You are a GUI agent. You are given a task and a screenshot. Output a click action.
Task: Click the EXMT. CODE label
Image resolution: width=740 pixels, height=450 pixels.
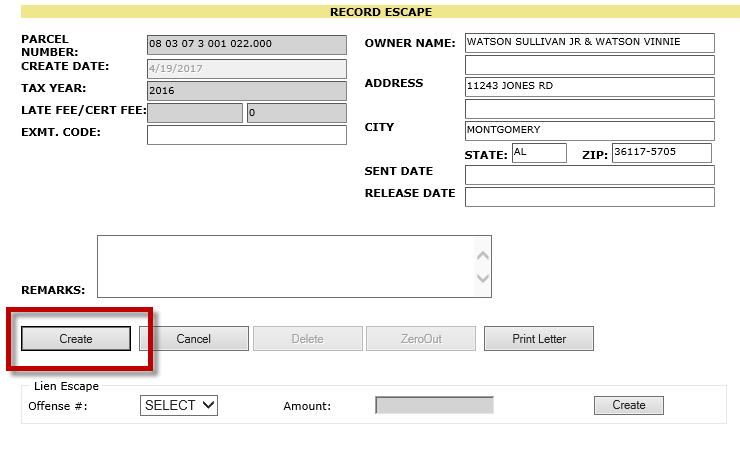61,132
